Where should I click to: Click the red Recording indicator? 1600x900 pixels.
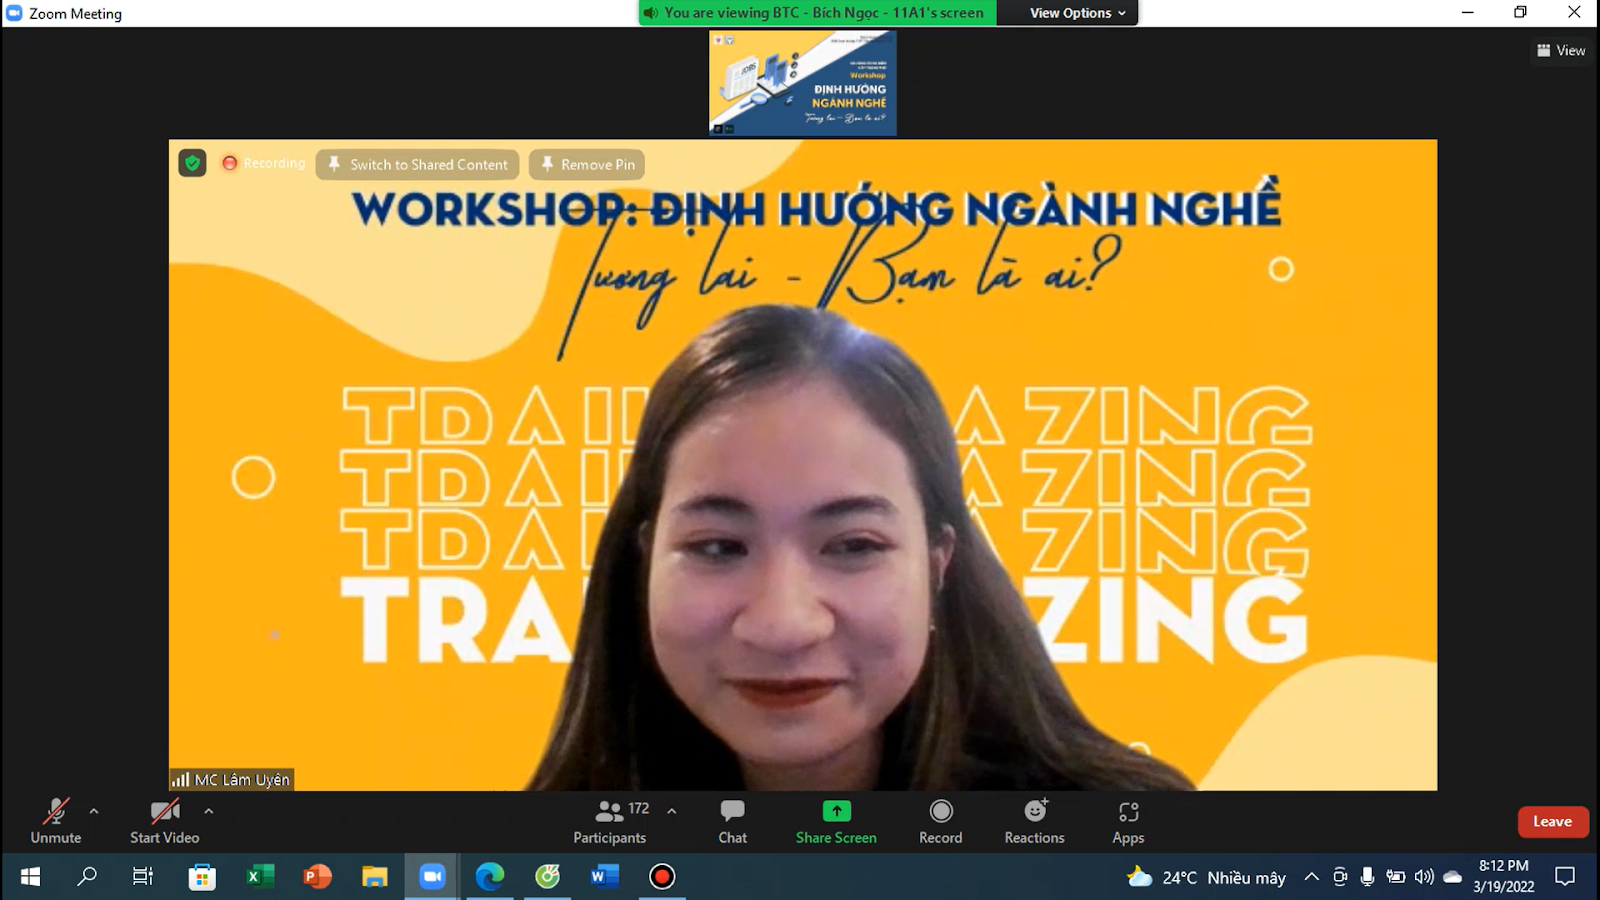(x=264, y=163)
